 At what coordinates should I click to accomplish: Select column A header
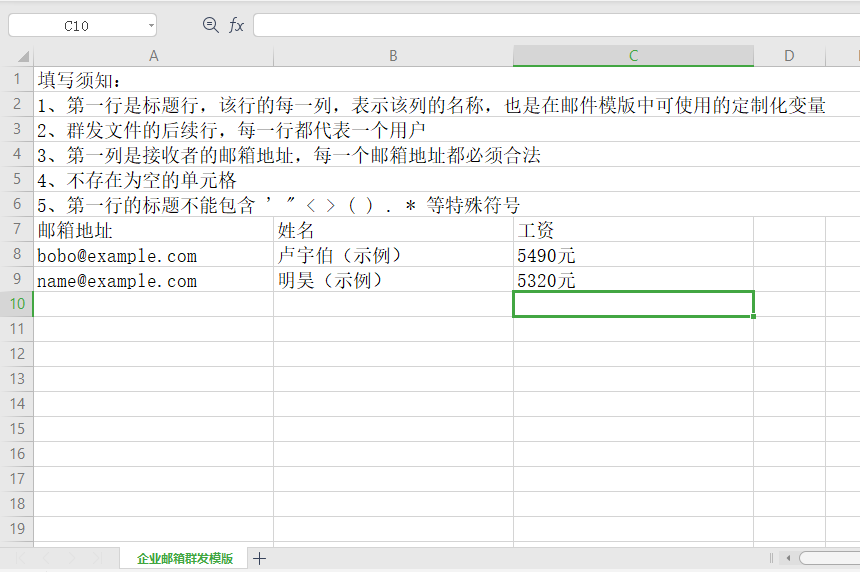(x=154, y=56)
